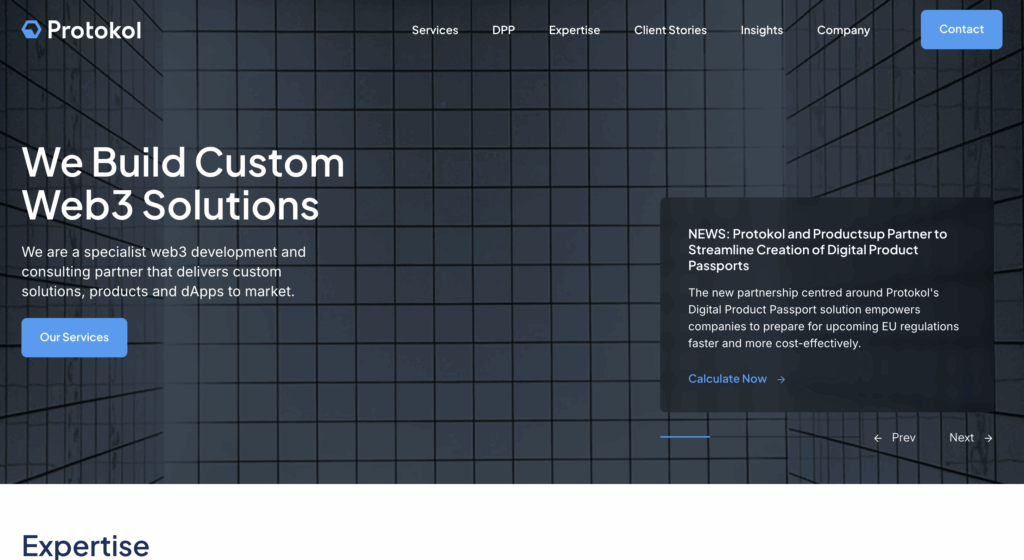Advance the carousel with Next

pos(971,438)
